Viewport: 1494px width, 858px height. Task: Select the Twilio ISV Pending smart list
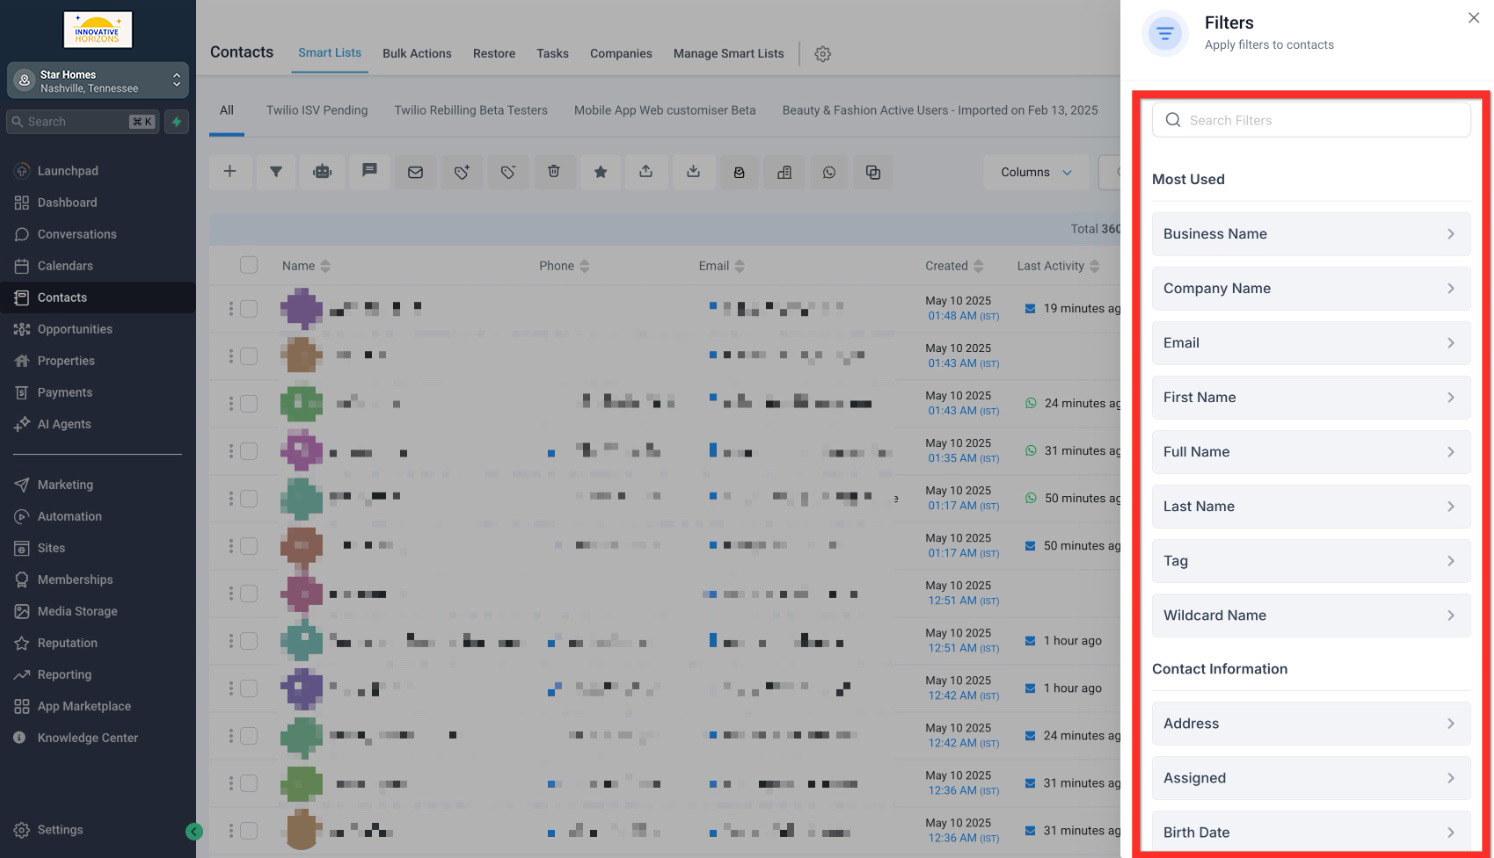tap(317, 110)
